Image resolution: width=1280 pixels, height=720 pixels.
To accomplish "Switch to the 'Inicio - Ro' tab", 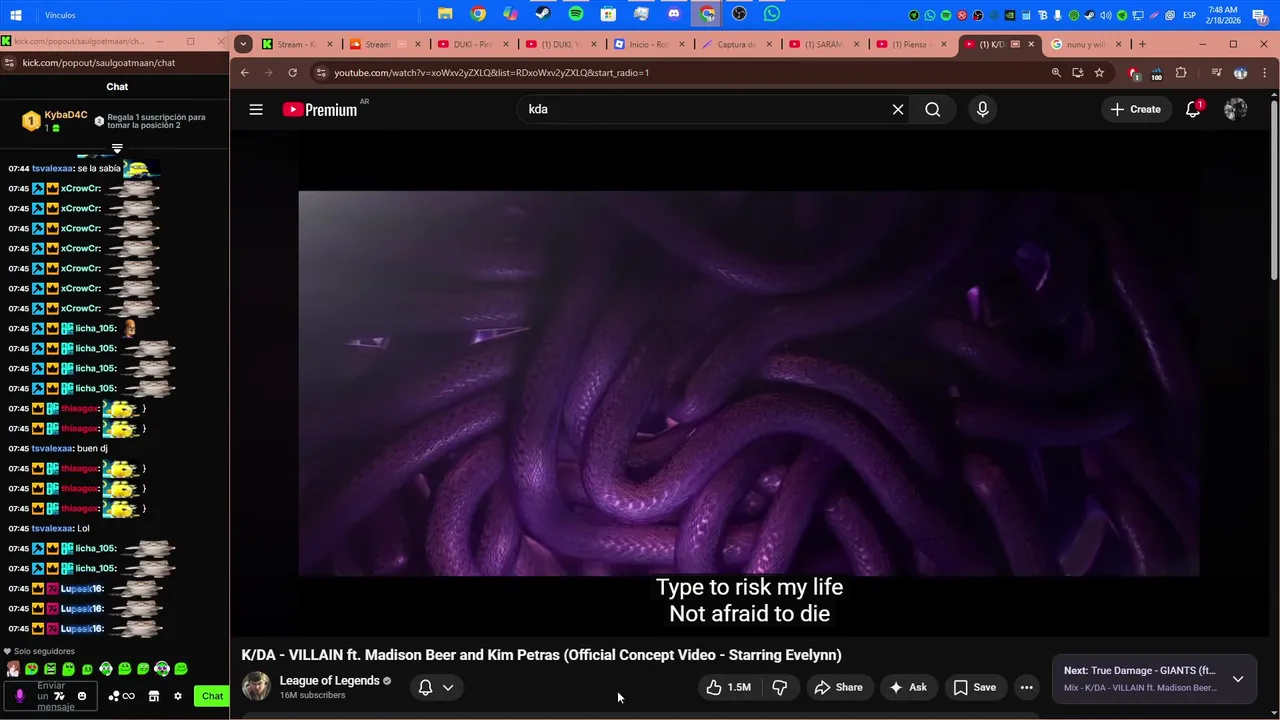I will click(649, 44).
